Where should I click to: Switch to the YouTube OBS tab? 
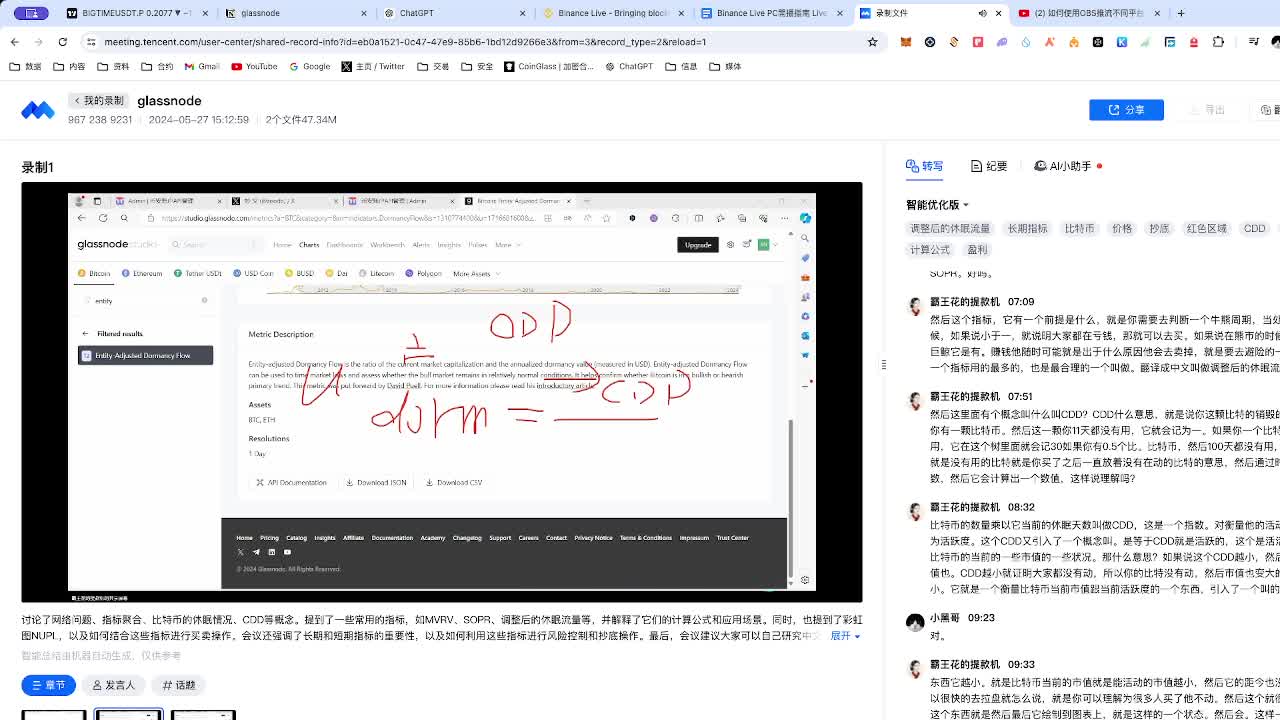pyautogui.click(x=1089, y=13)
